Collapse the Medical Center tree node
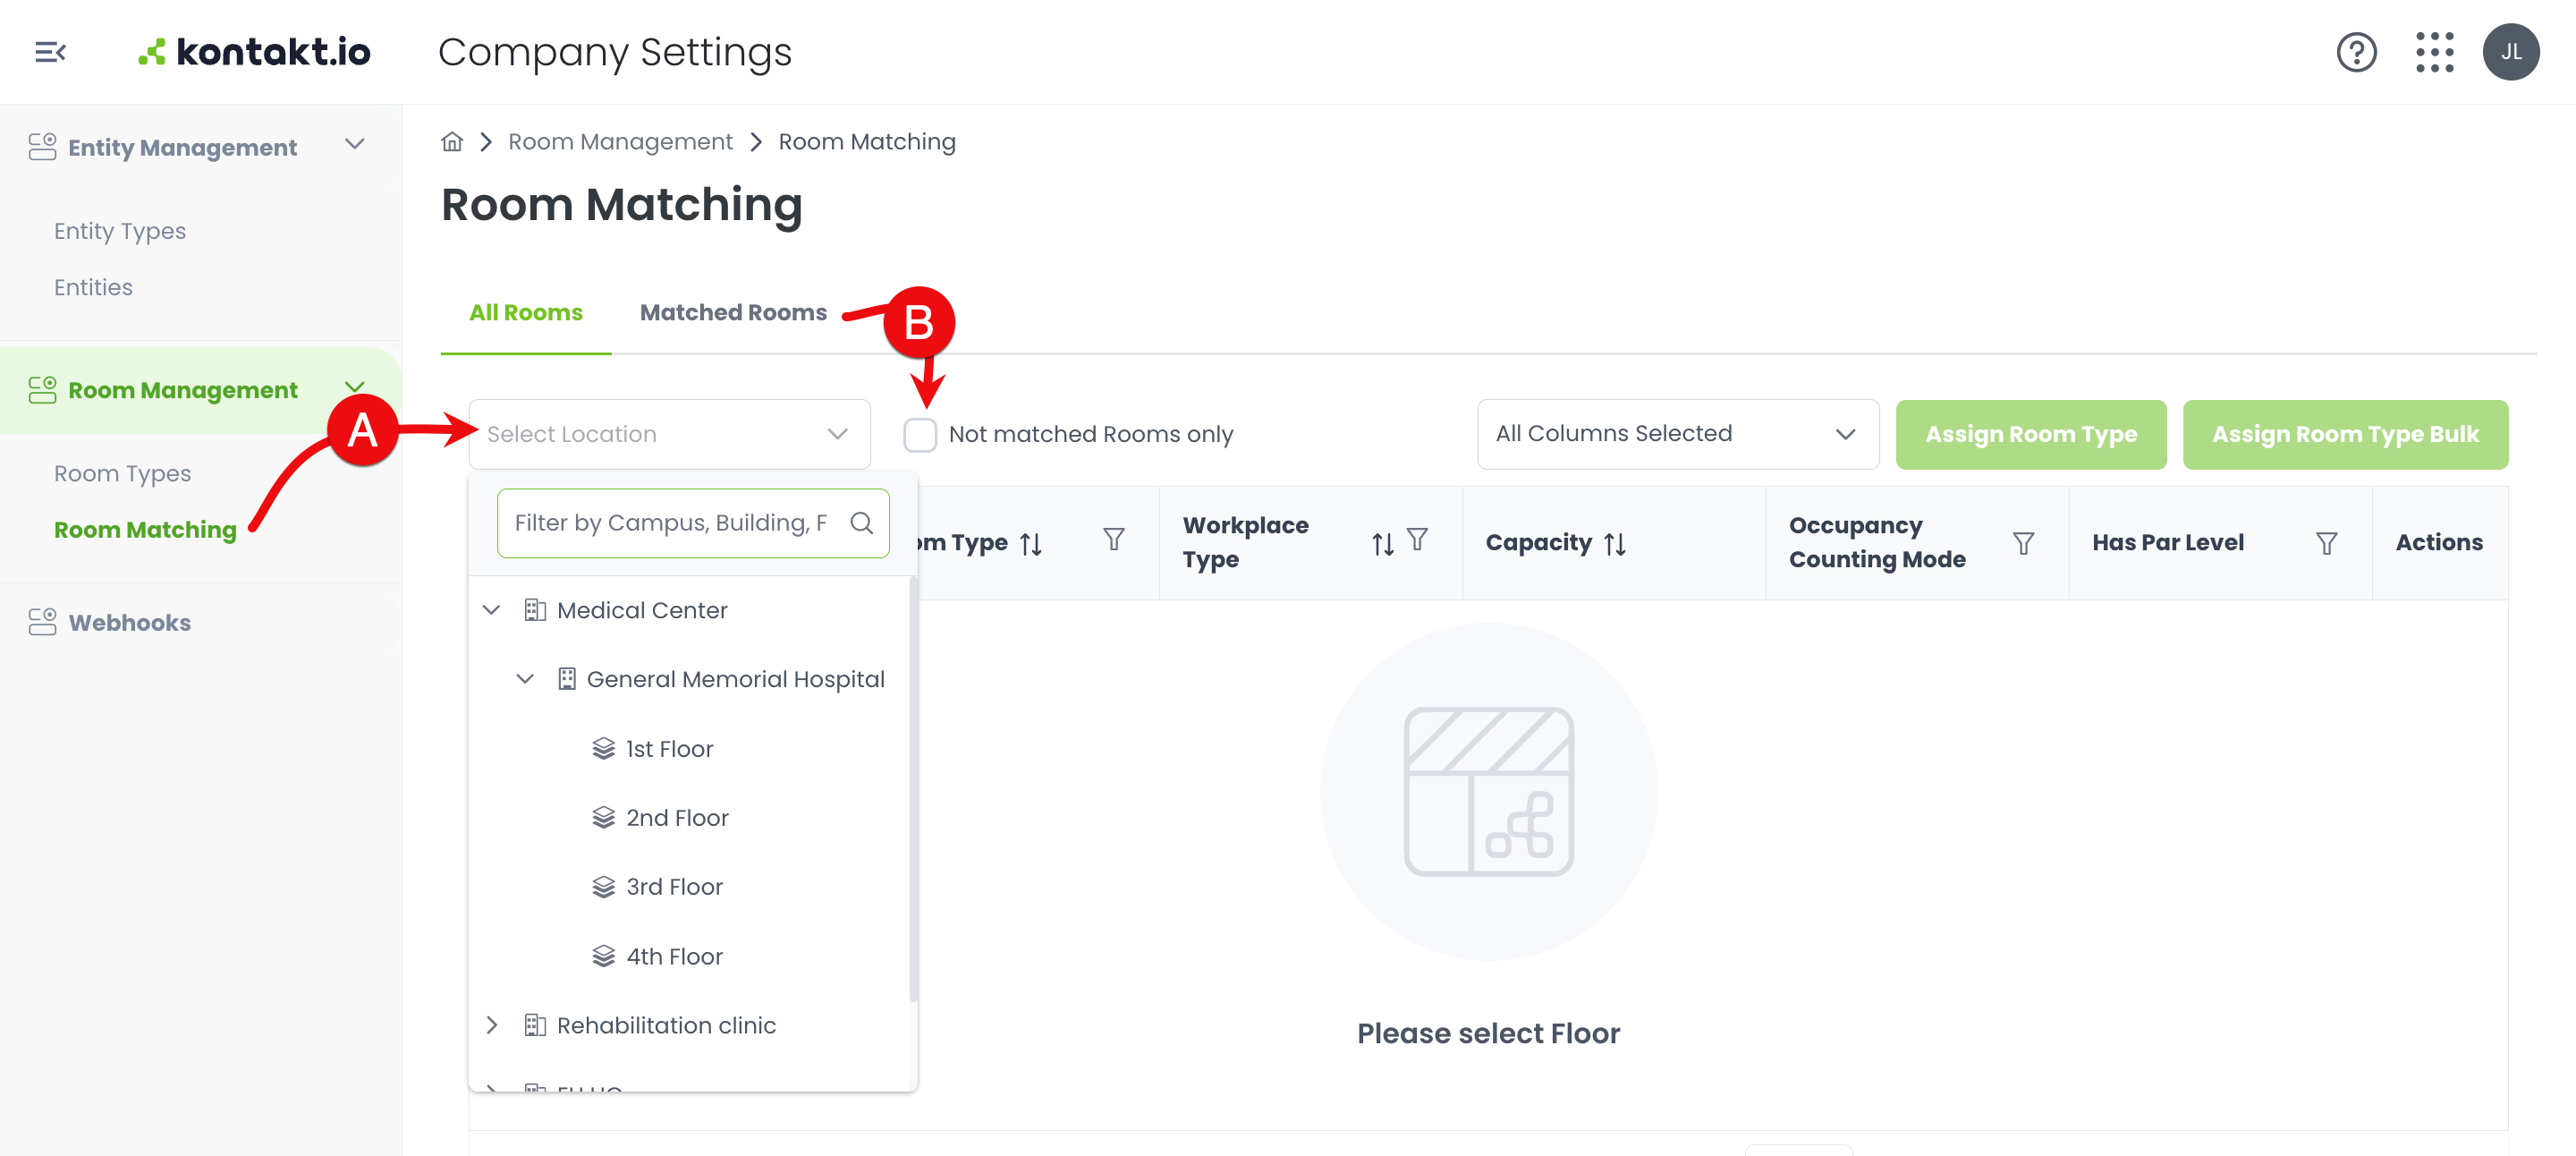The height and width of the screenshot is (1156, 2576). click(491, 610)
